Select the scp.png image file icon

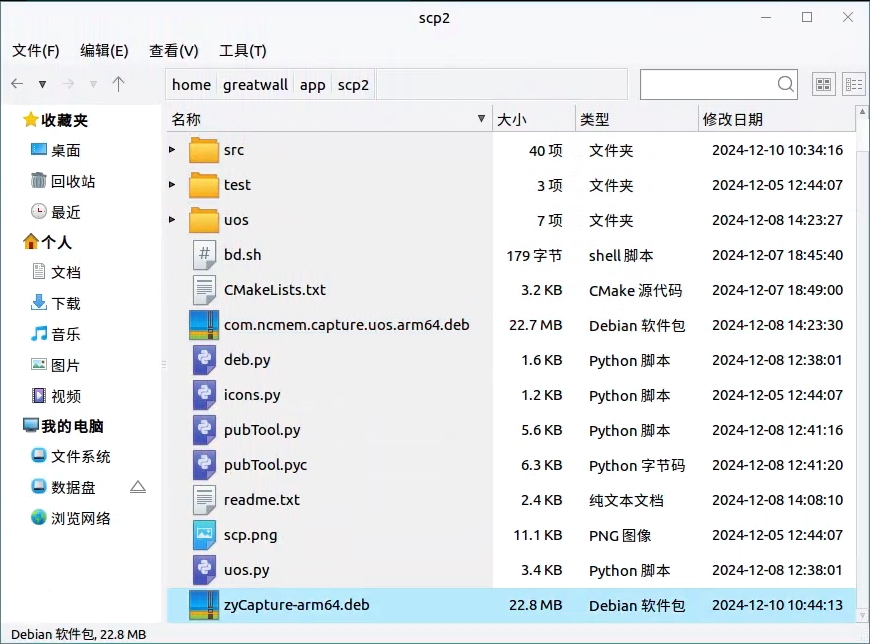[204, 535]
